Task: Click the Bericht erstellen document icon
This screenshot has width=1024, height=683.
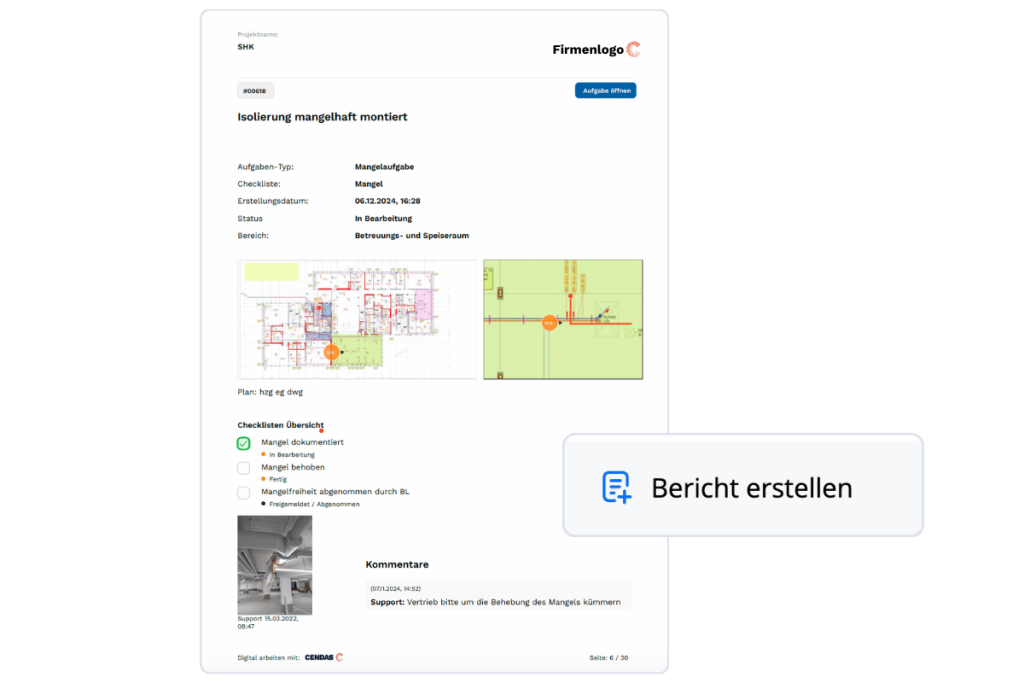Action: point(616,487)
